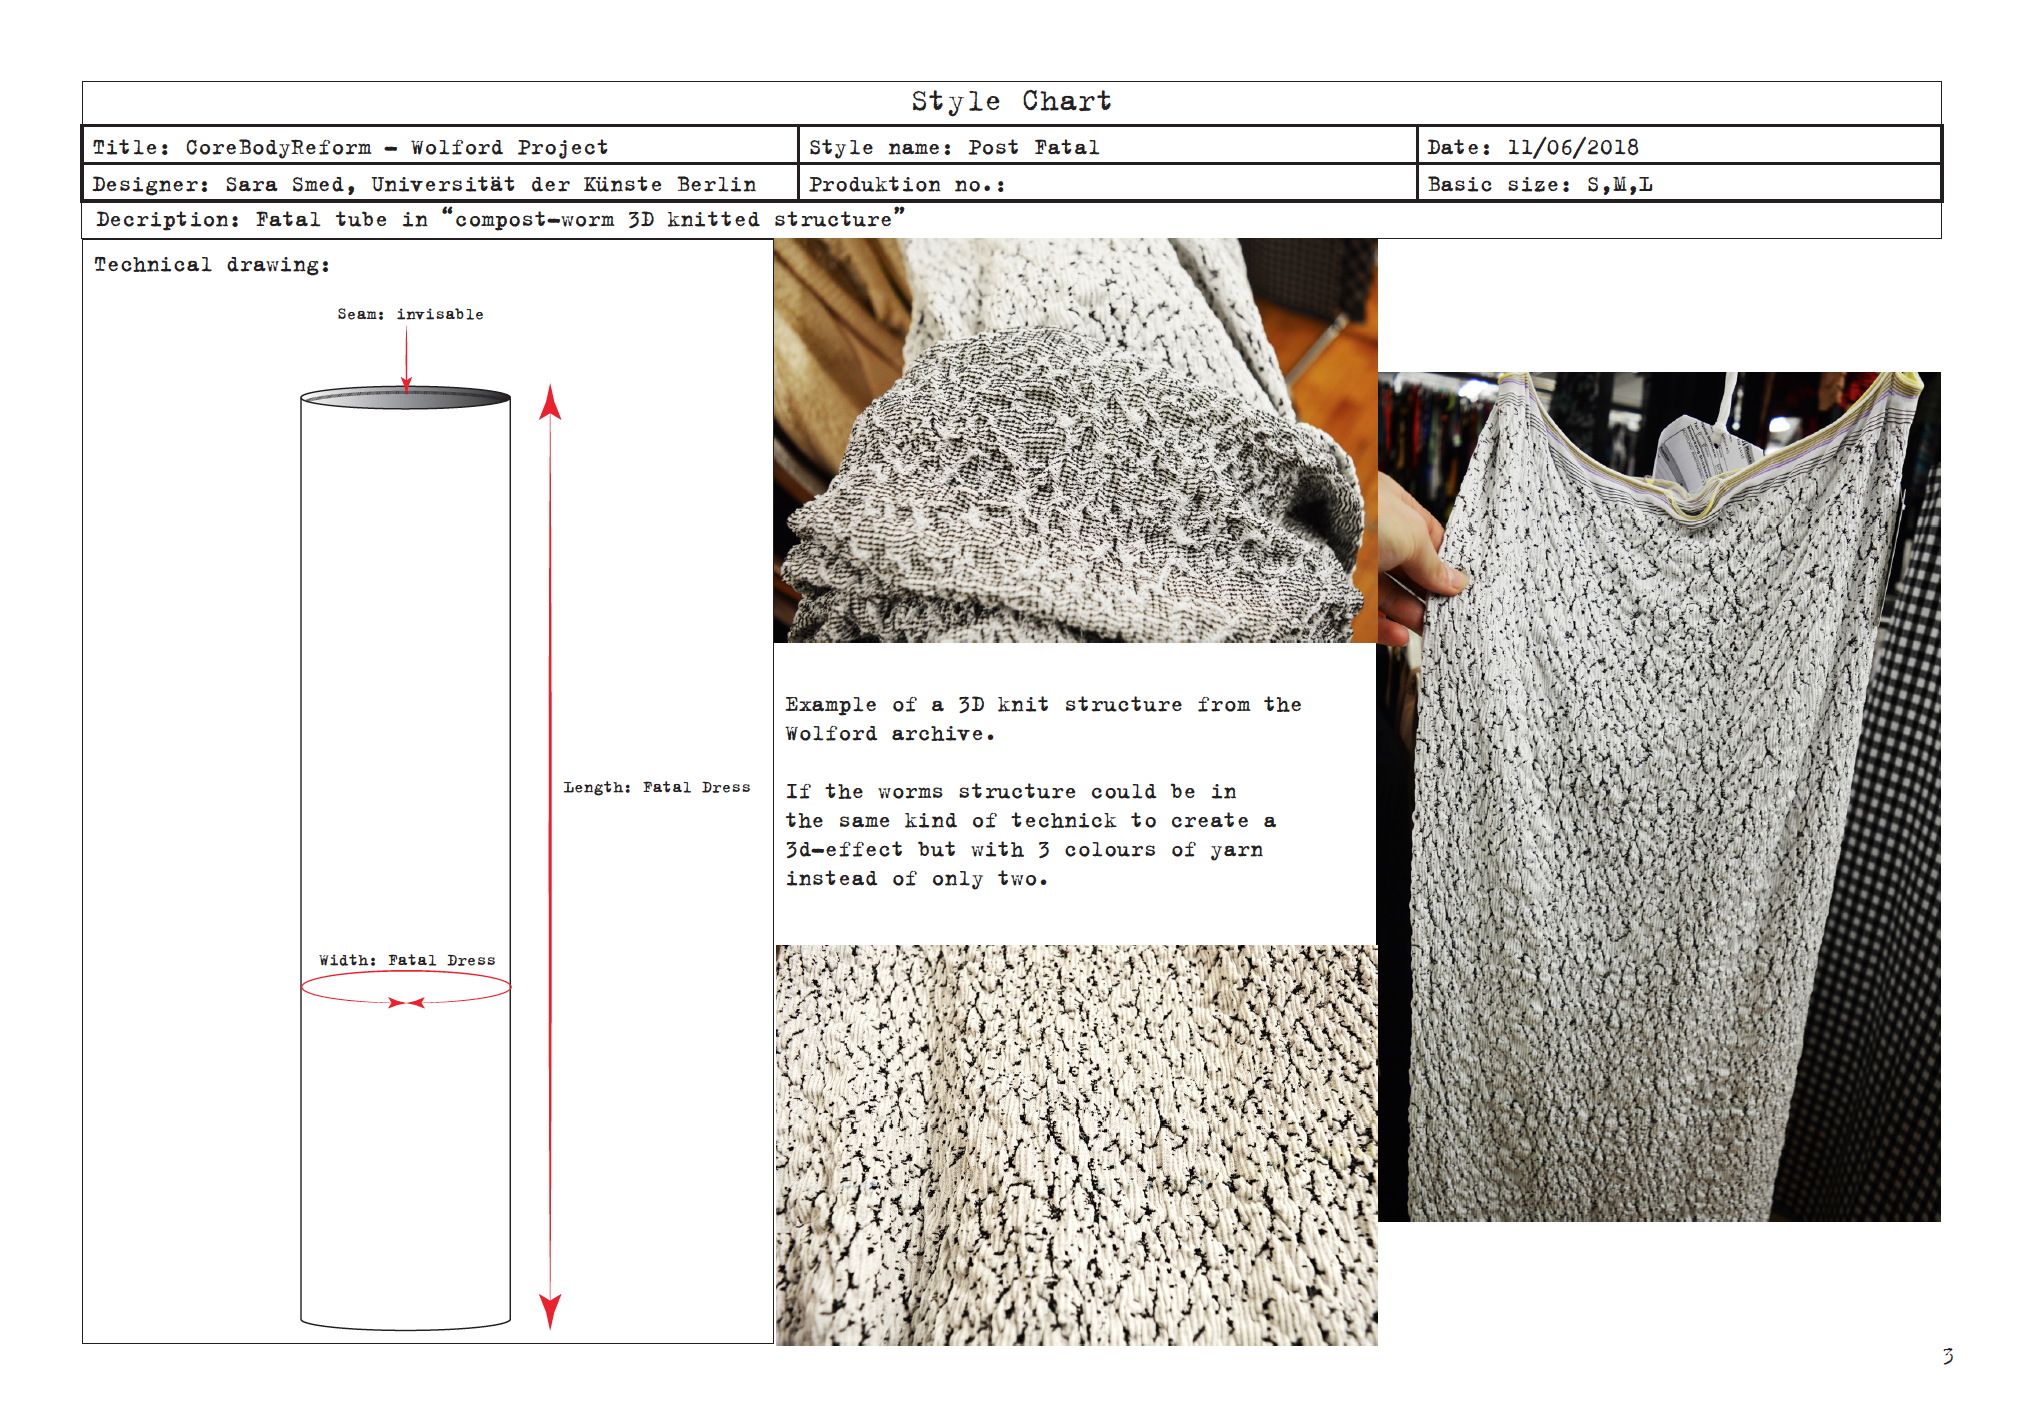Open the close-up speckled knit texture photo
This screenshot has width=2024, height=1422.
pos(1076,1145)
